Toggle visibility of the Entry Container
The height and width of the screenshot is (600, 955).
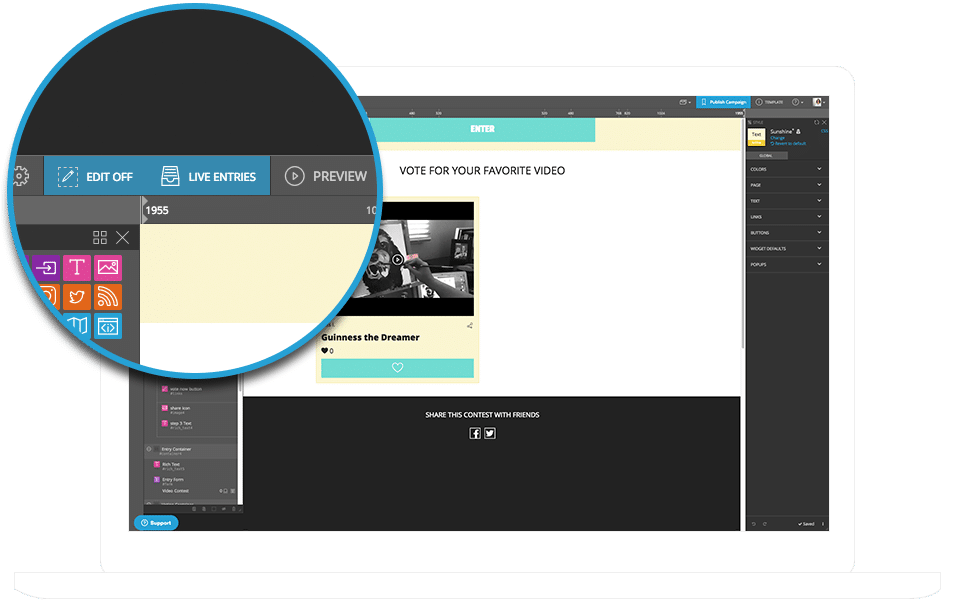[148, 448]
